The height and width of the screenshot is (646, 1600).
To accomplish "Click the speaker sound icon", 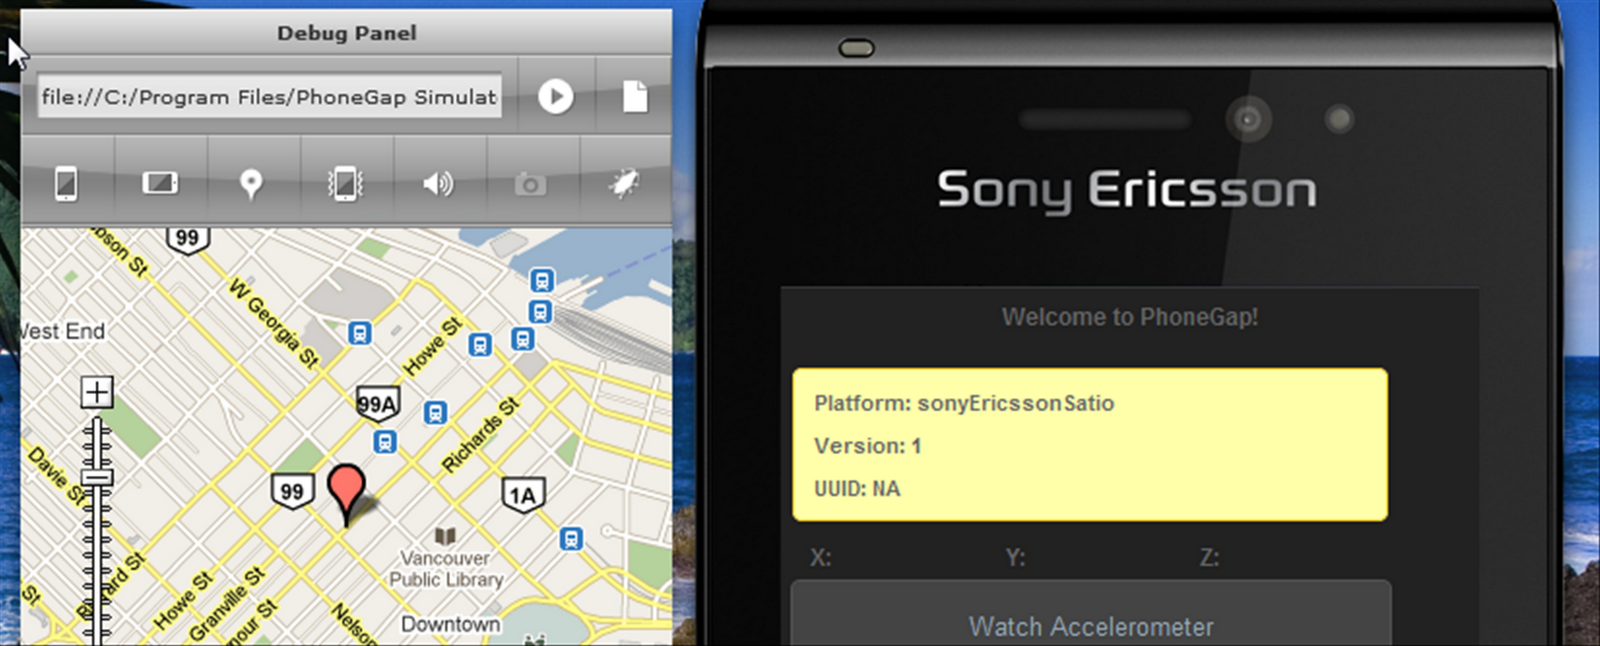I will click(438, 183).
